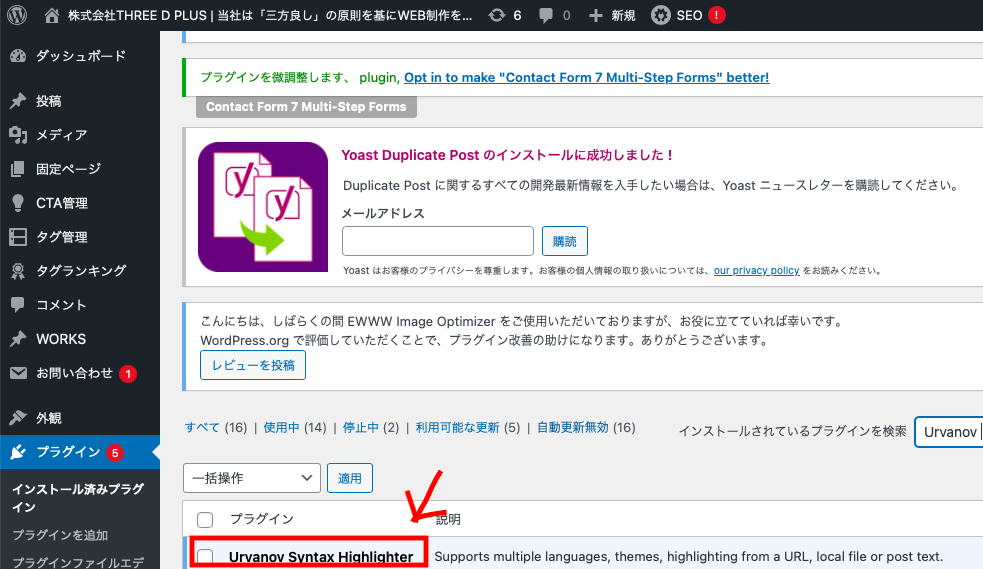Viewport: 983px width, 569px height.
Task: Click the プラグイン update count badge 5
Action: (x=114, y=452)
